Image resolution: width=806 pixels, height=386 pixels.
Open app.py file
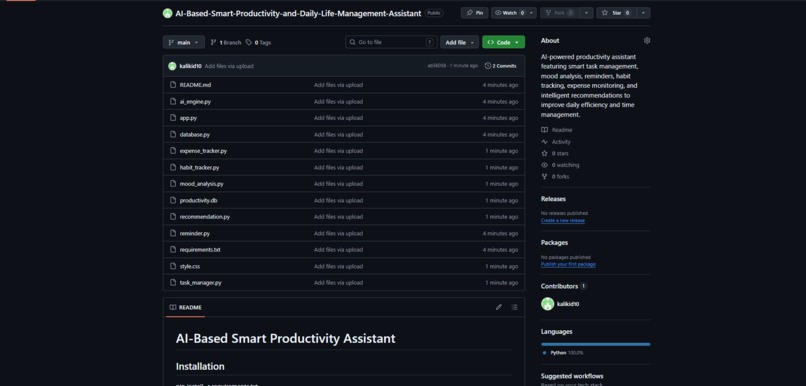click(188, 118)
